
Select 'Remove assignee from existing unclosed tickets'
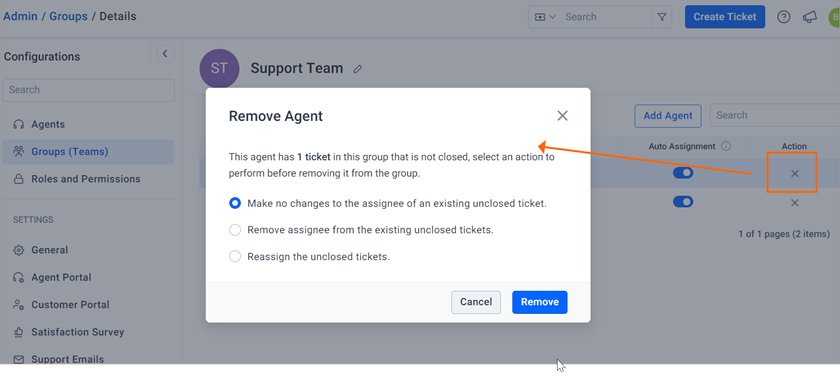[235, 230]
